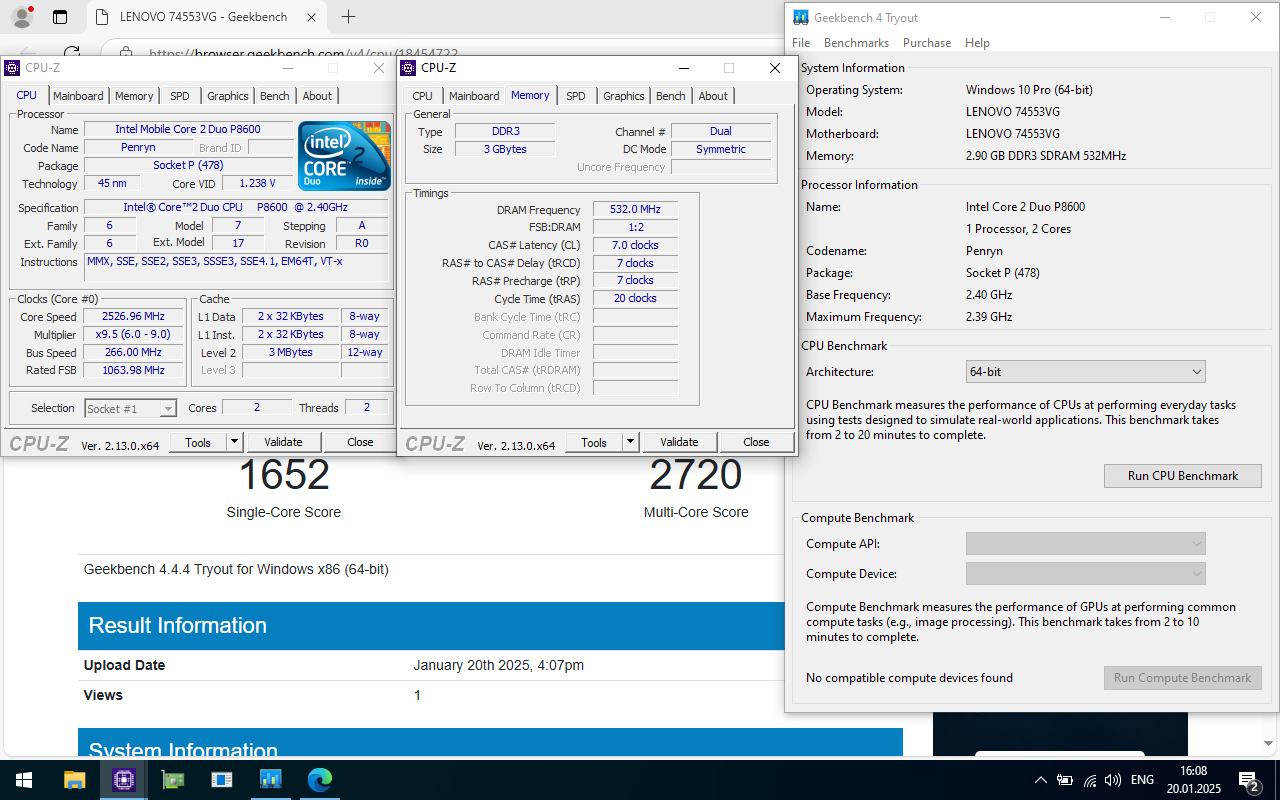Click the DRAM Frequency value 532.0 MHz
The image size is (1280, 800).
(636, 210)
